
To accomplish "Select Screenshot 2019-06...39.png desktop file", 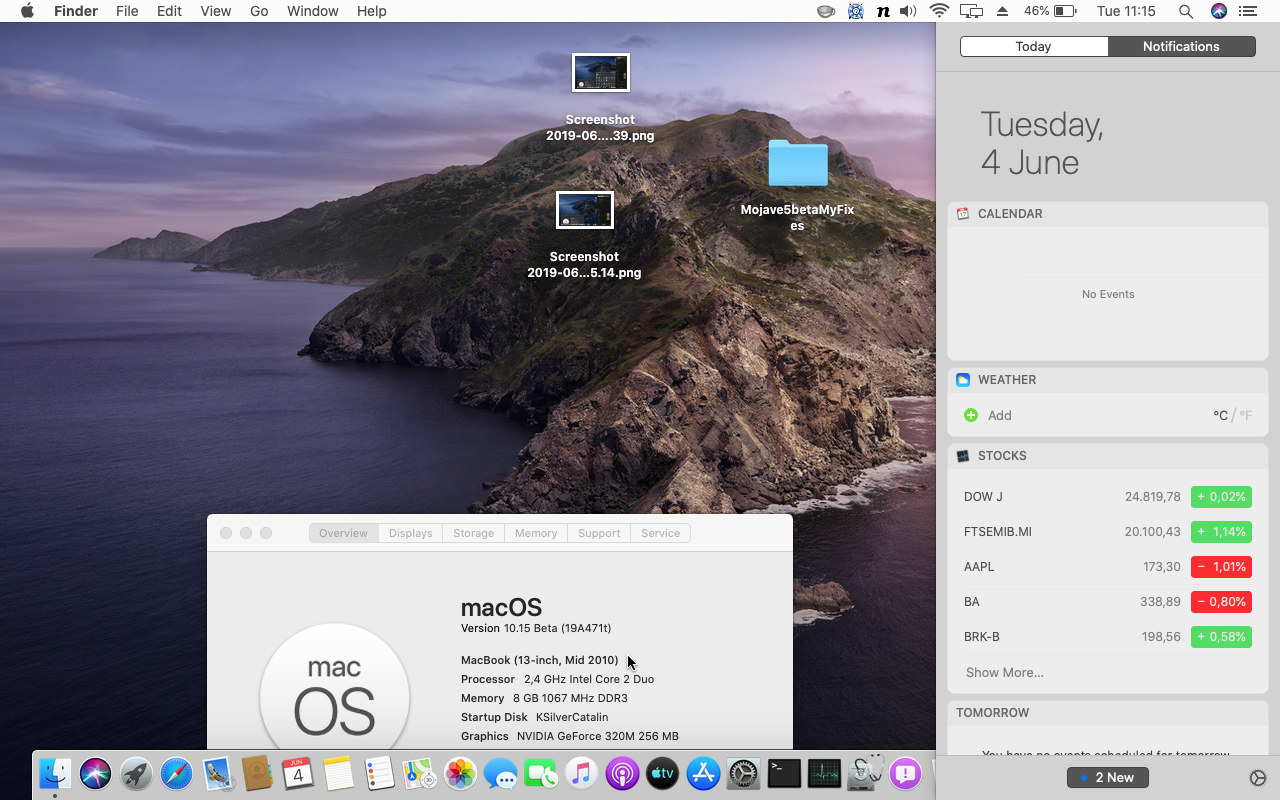I will pos(600,97).
